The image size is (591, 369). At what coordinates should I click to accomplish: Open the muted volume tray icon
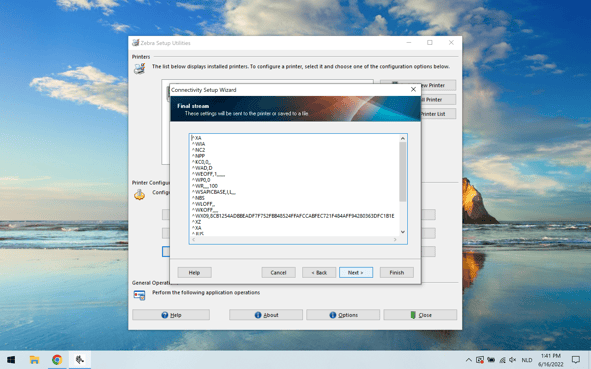click(x=513, y=360)
